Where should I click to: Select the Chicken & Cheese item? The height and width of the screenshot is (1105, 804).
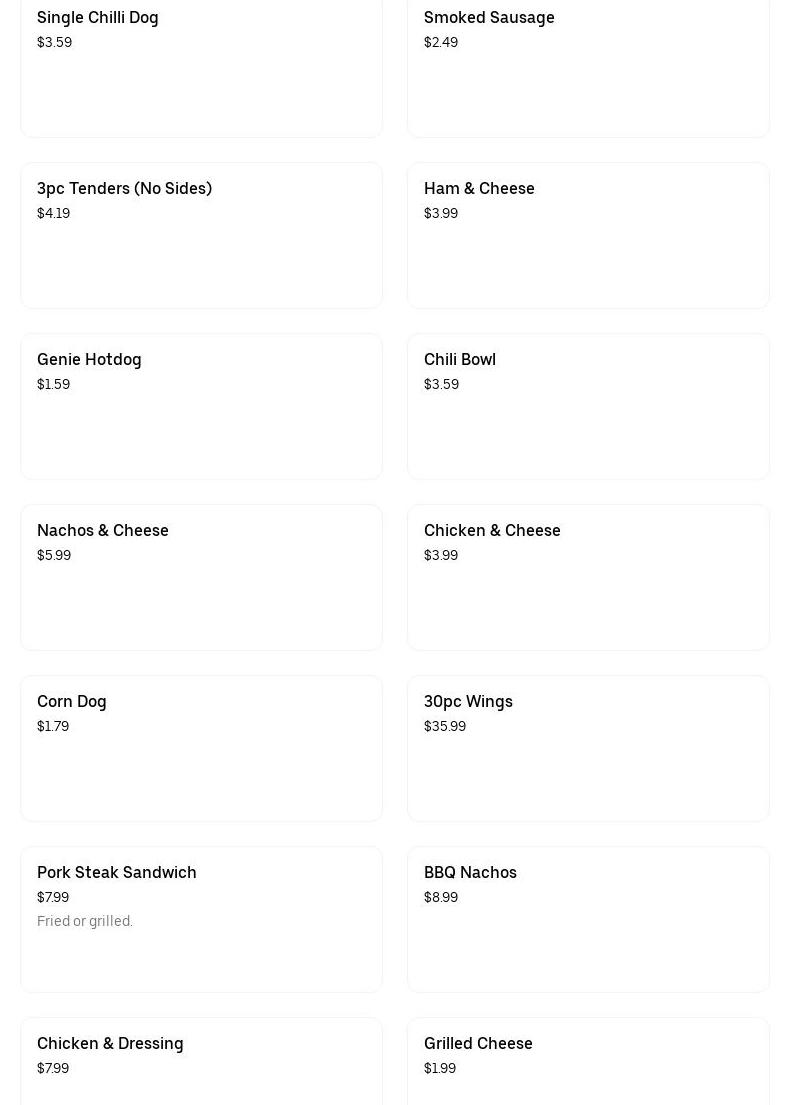587,578
